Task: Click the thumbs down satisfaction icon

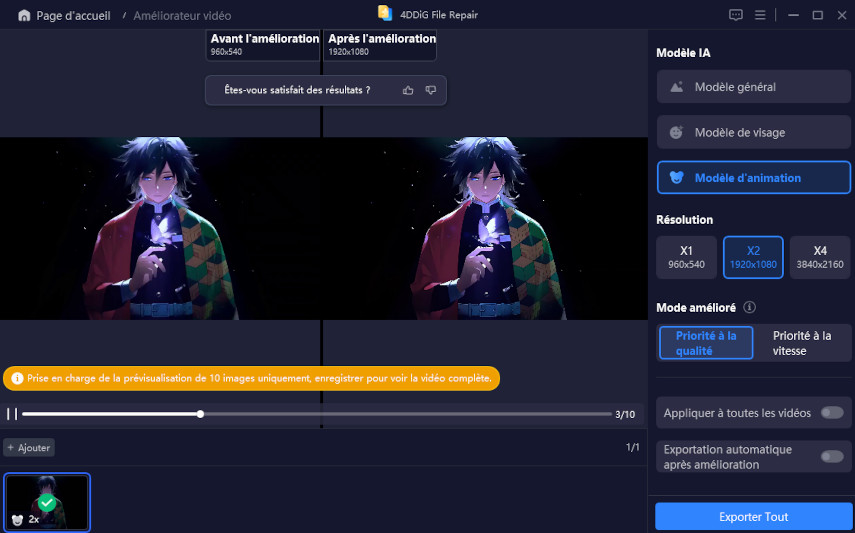Action: (431, 90)
